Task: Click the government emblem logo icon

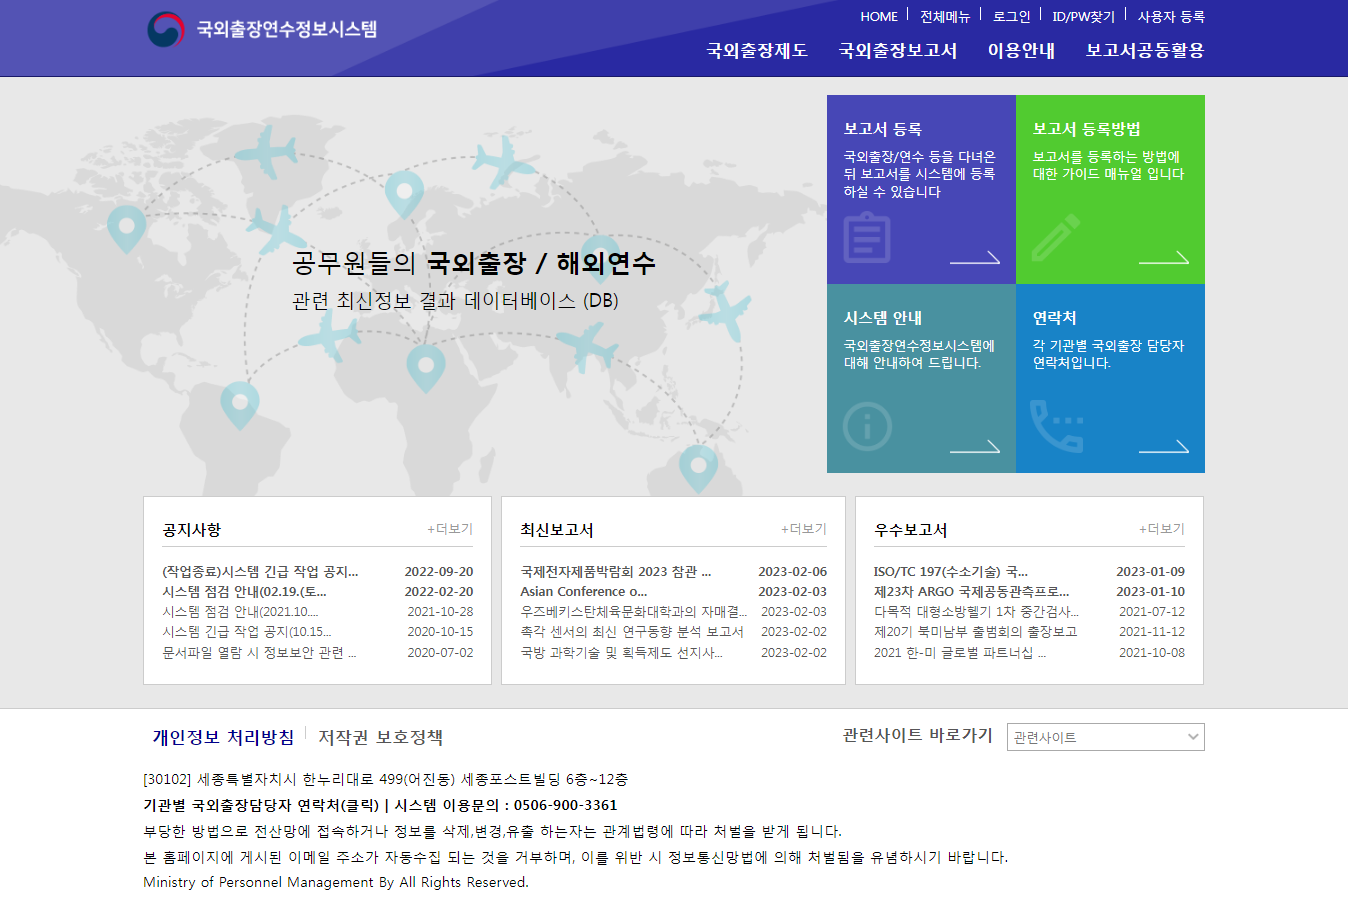Action: [162, 28]
